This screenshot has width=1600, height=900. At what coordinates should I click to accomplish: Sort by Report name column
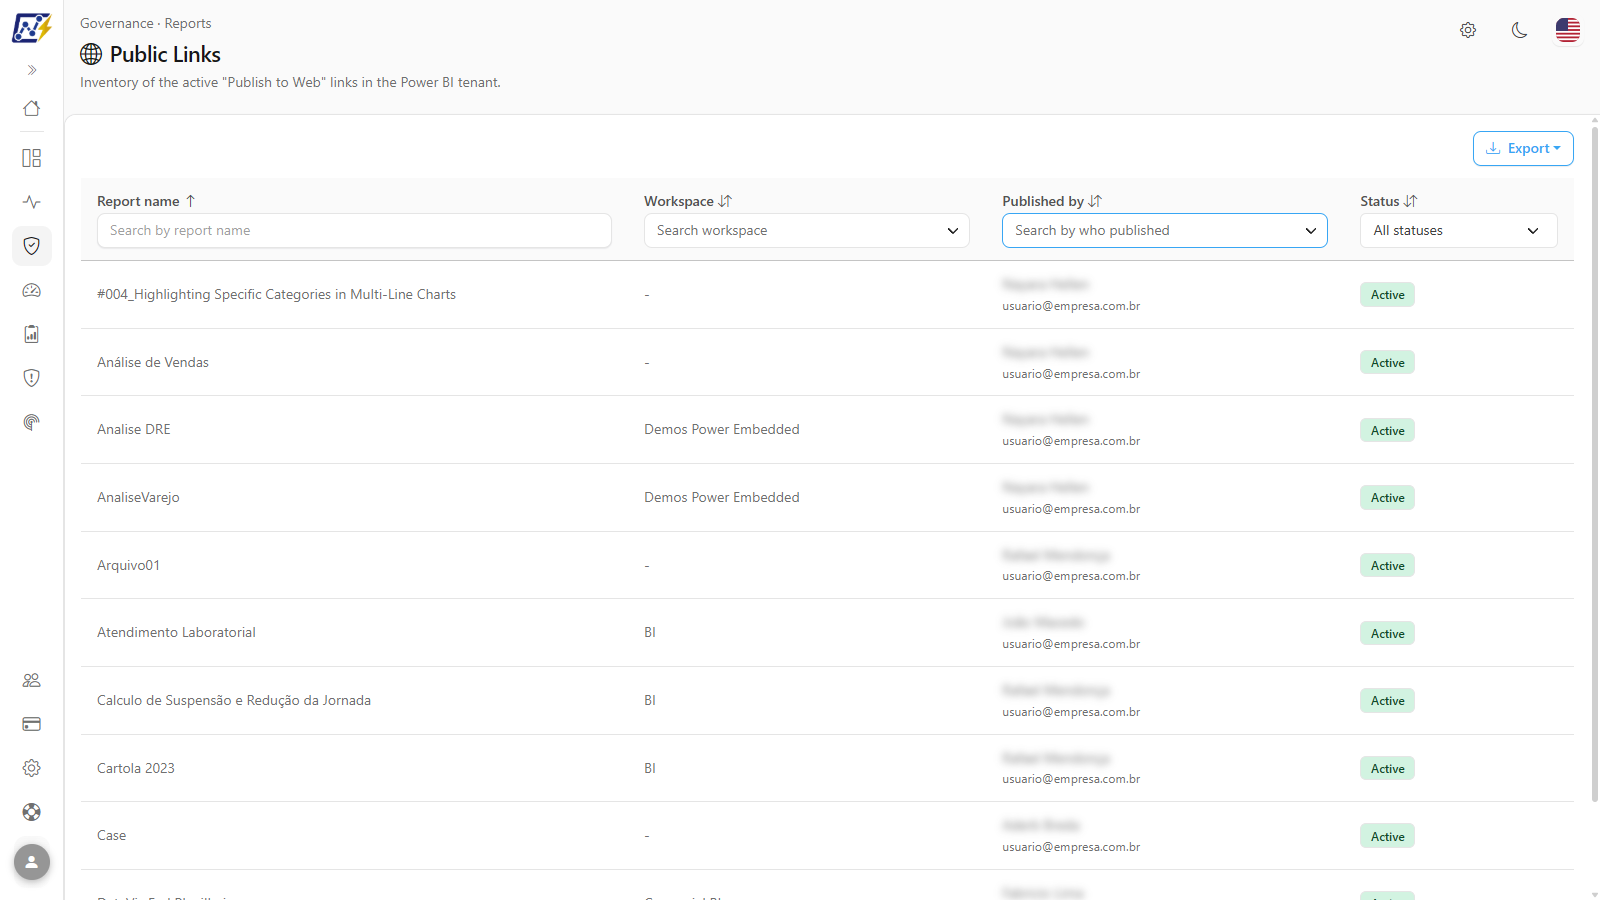click(146, 201)
